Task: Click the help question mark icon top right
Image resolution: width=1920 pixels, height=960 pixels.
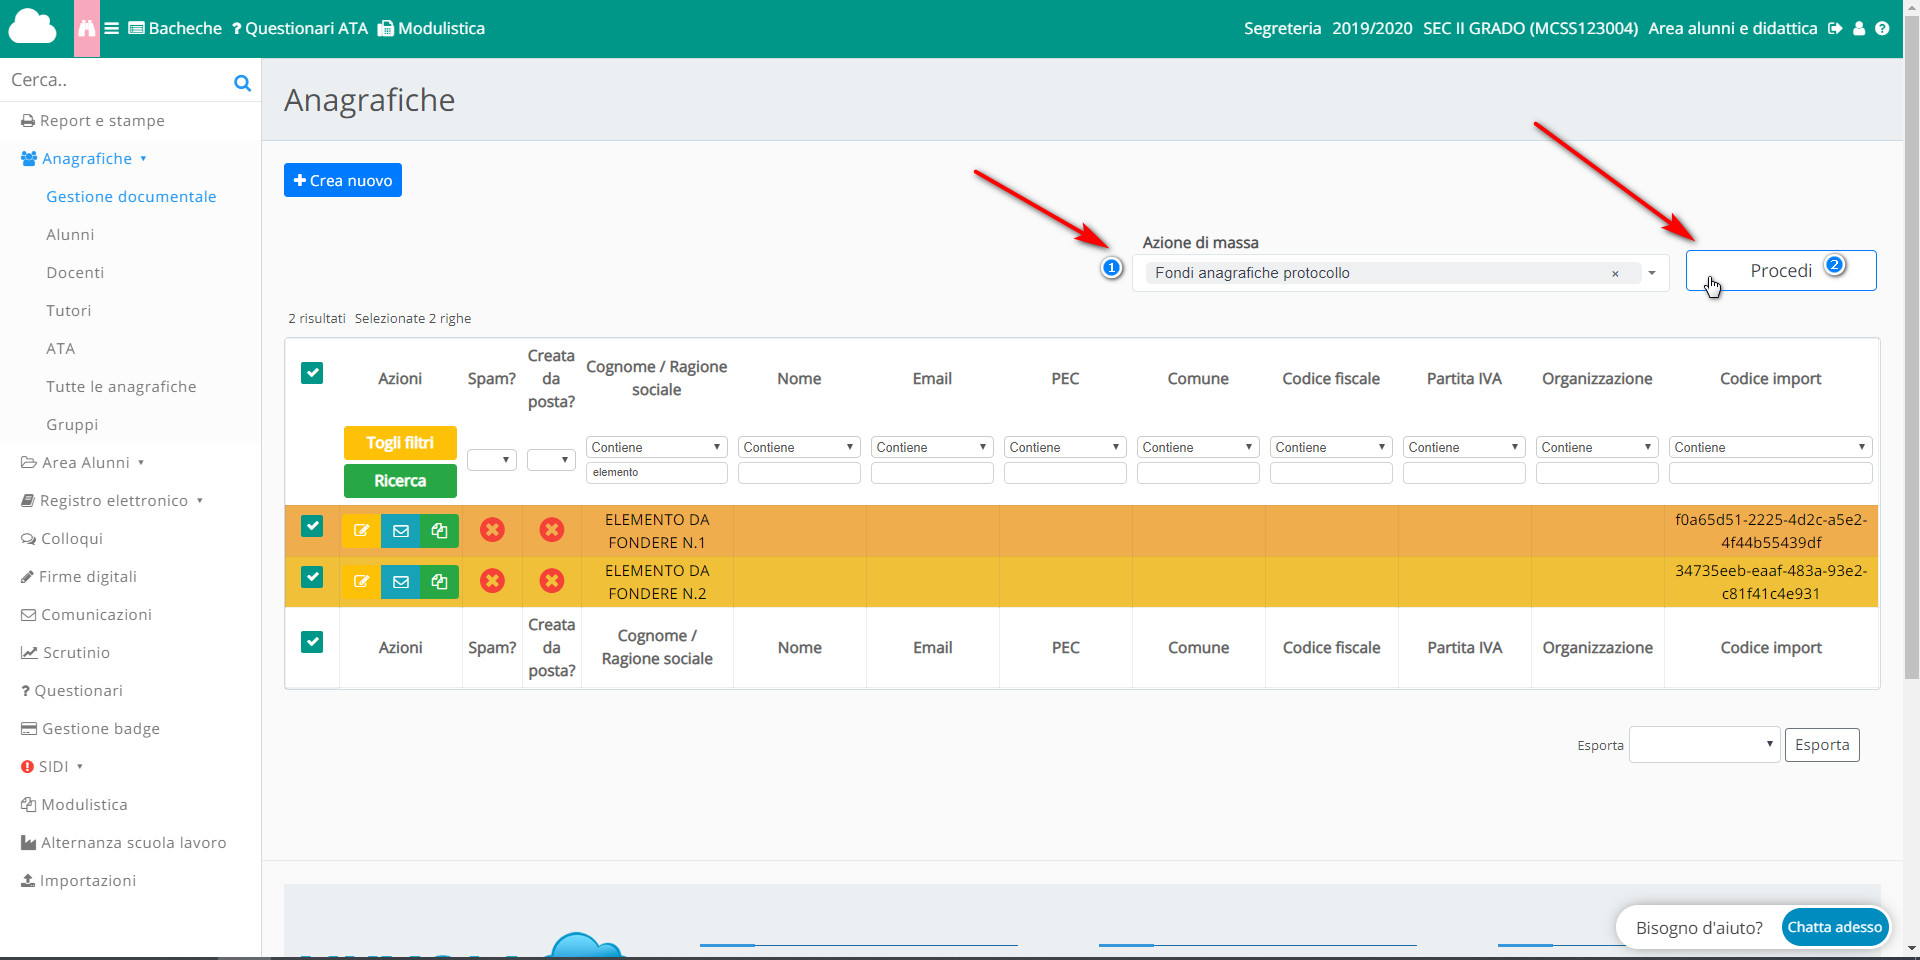Action: click(x=1882, y=29)
